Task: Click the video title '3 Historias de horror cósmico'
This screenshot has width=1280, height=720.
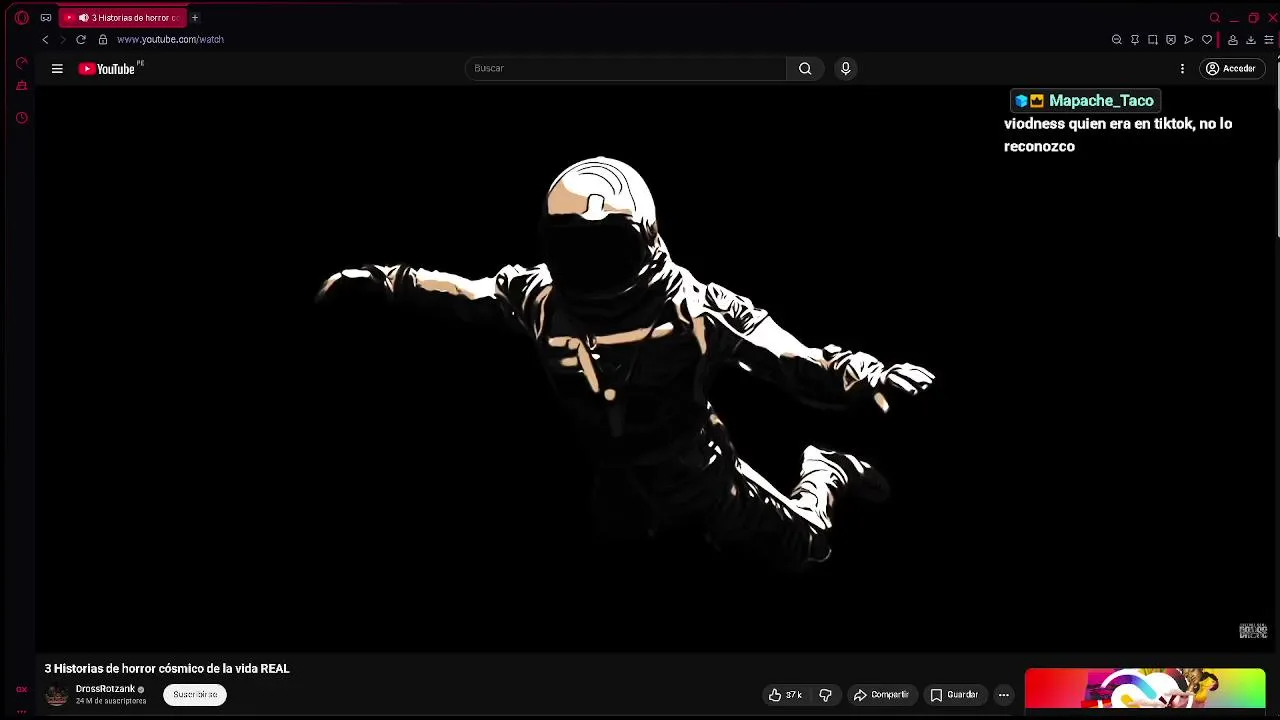Action: pyautogui.click(x=167, y=669)
